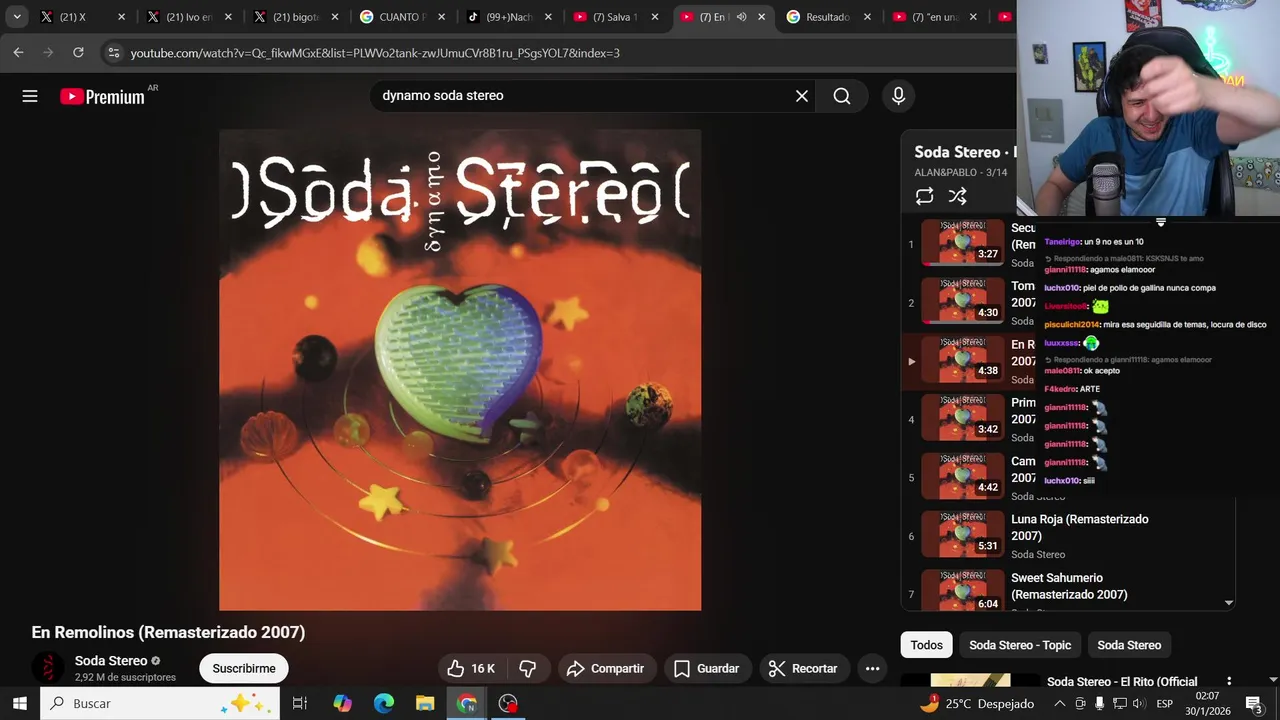
Task: Close the active (7) En YouTube tab
Action: point(761,17)
